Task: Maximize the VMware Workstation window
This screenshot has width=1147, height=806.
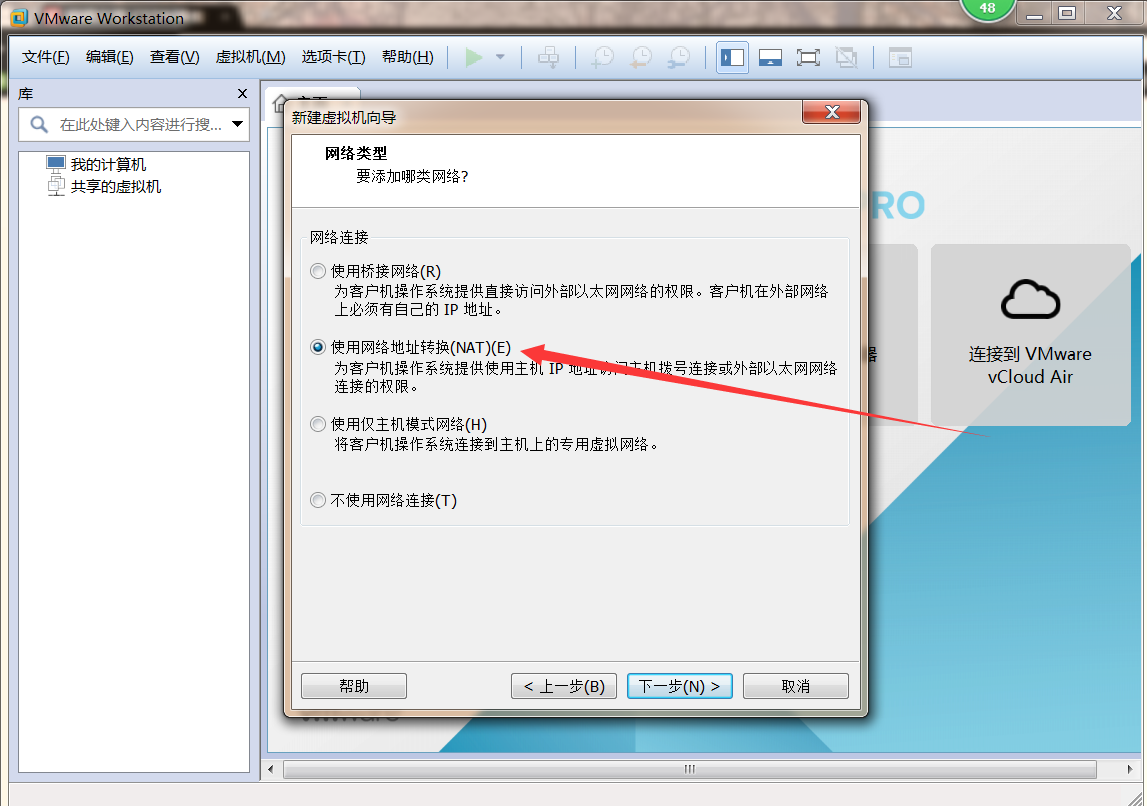Action: [1068, 13]
